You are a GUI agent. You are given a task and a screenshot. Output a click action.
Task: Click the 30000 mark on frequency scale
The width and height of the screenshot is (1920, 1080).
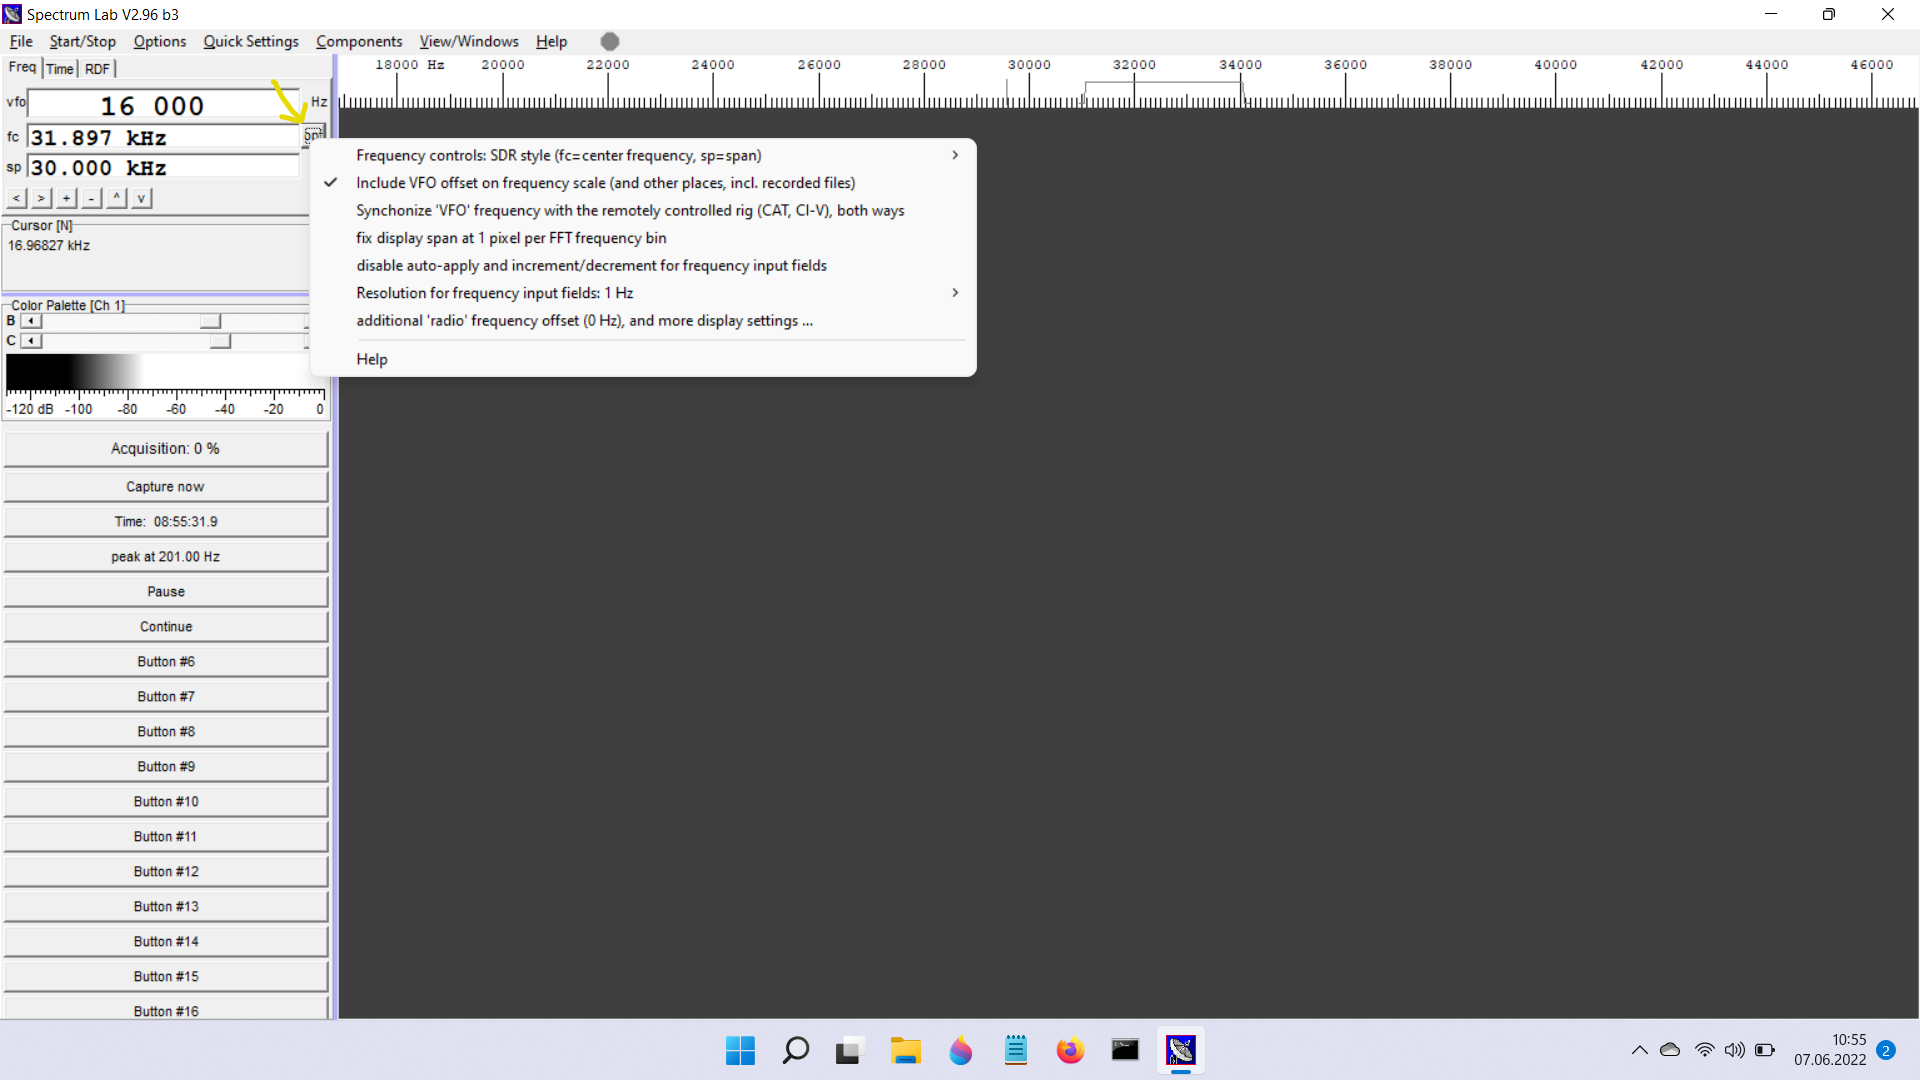coord(1029,65)
